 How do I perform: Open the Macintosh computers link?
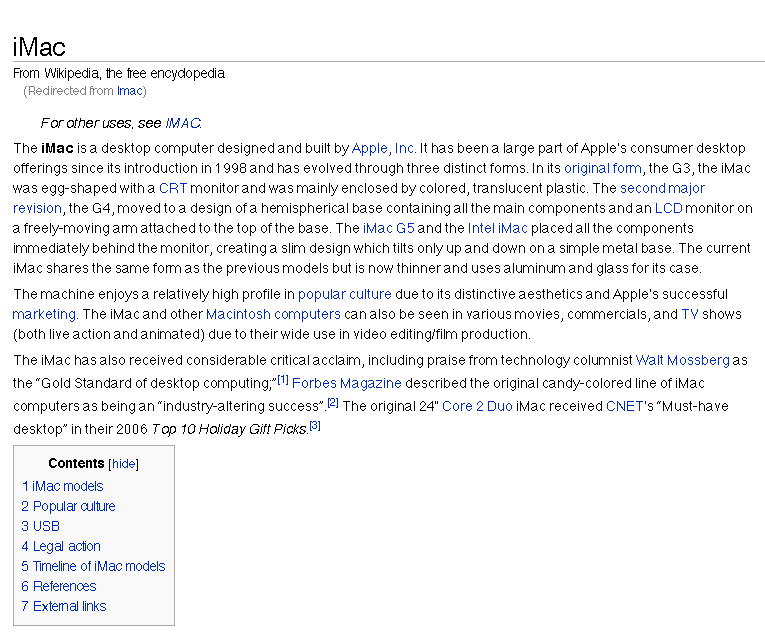(x=273, y=314)
